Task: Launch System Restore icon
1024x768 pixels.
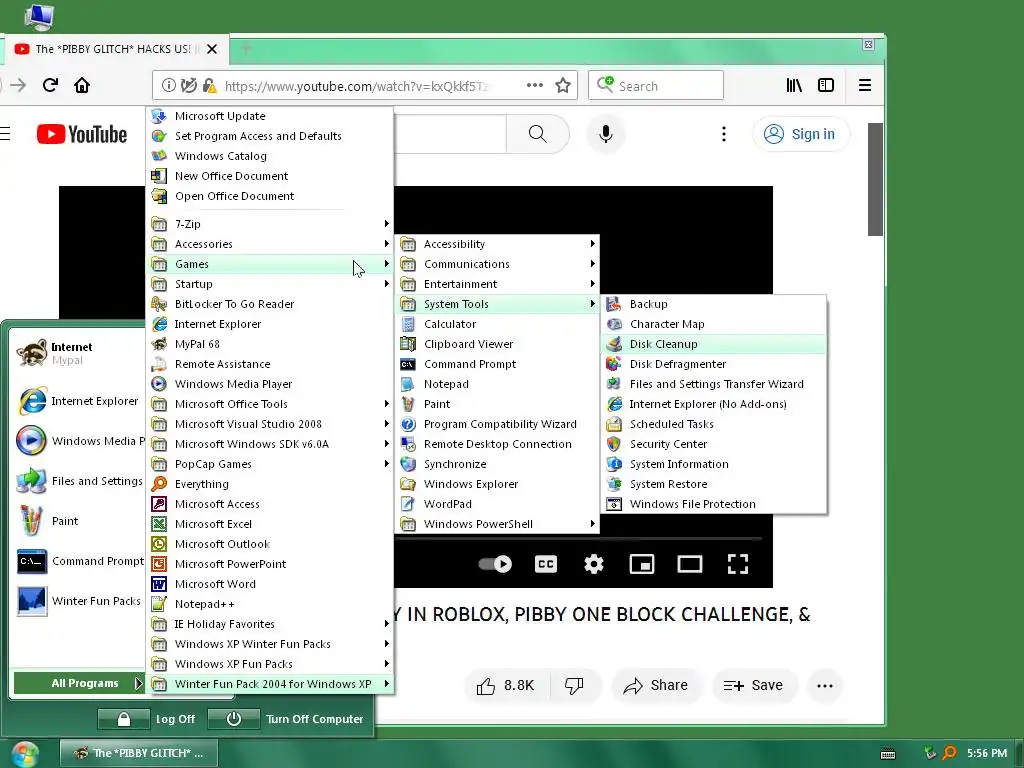Action: pyautogui.click(x=613, y=485)
